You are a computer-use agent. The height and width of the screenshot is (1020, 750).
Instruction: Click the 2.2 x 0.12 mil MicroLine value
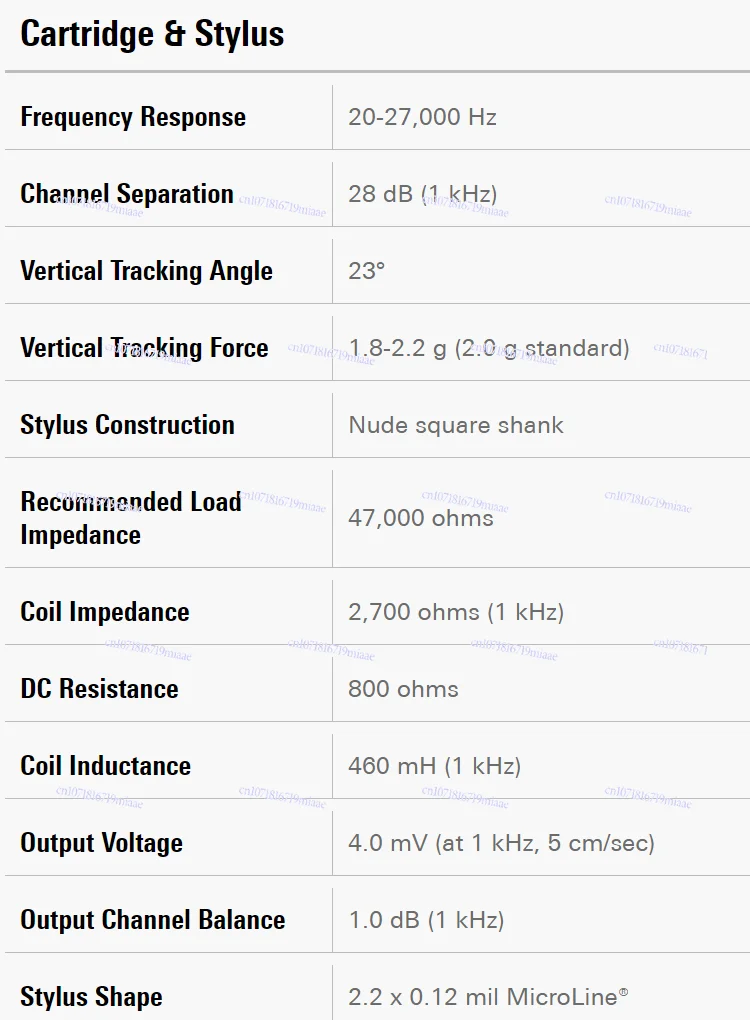click(488, 997)
